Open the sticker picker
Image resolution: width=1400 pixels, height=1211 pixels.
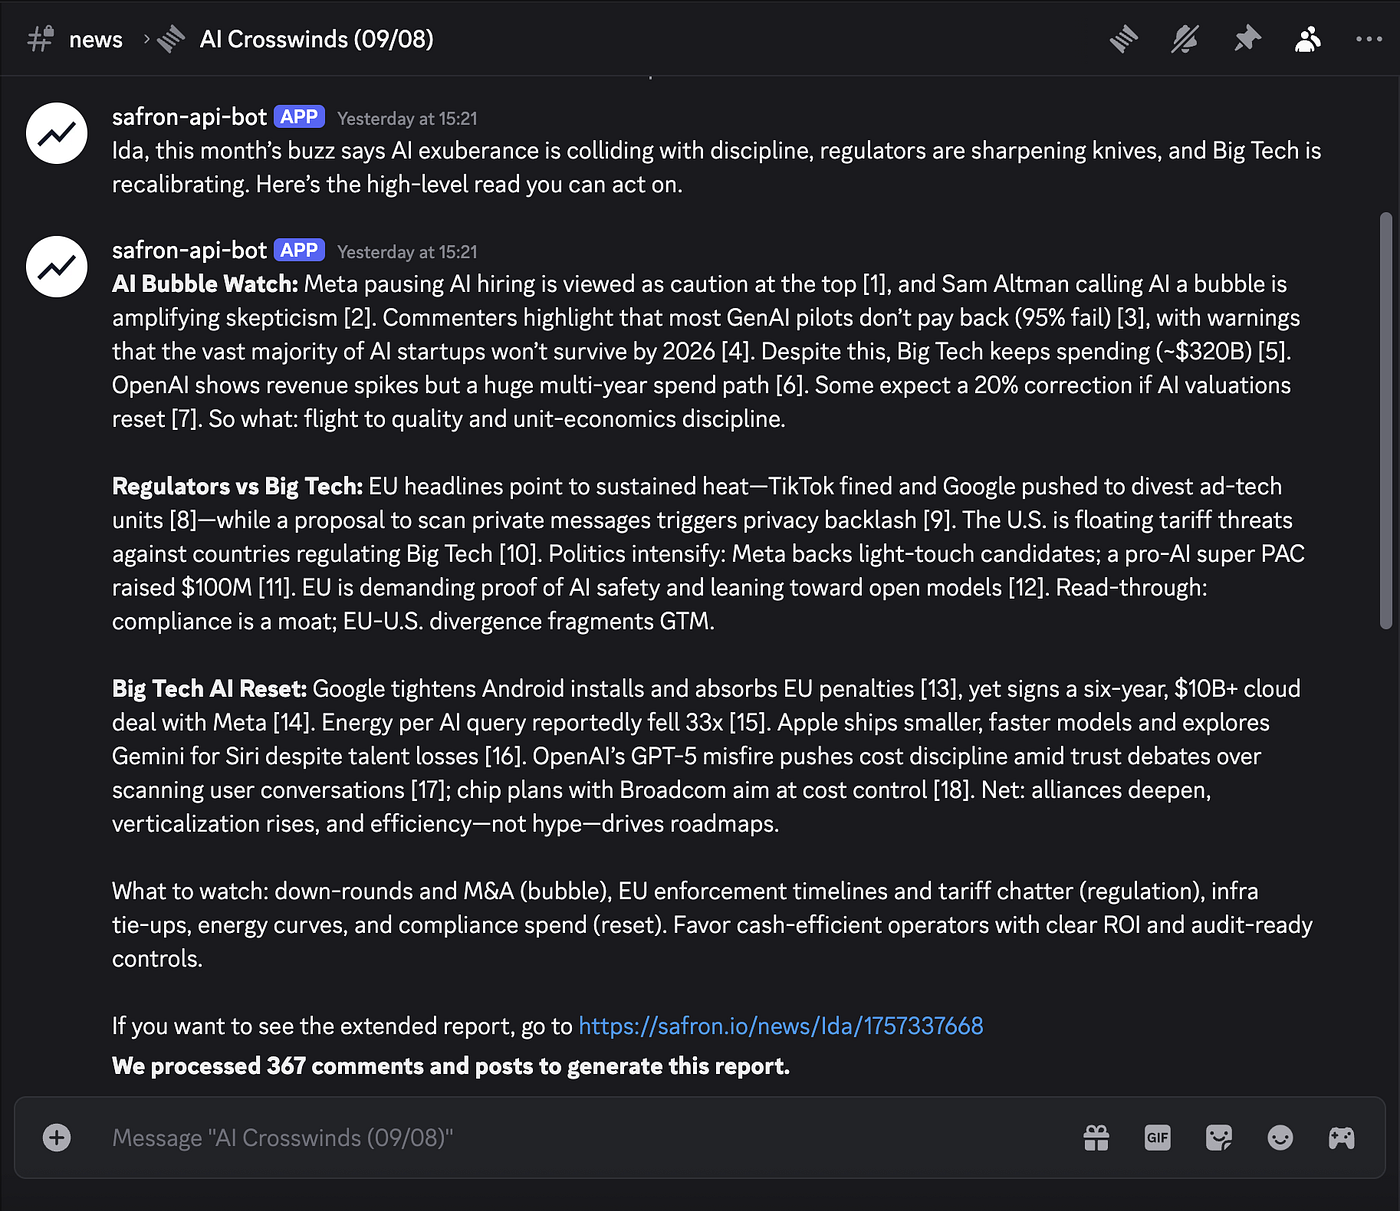coord(1219,1138)
